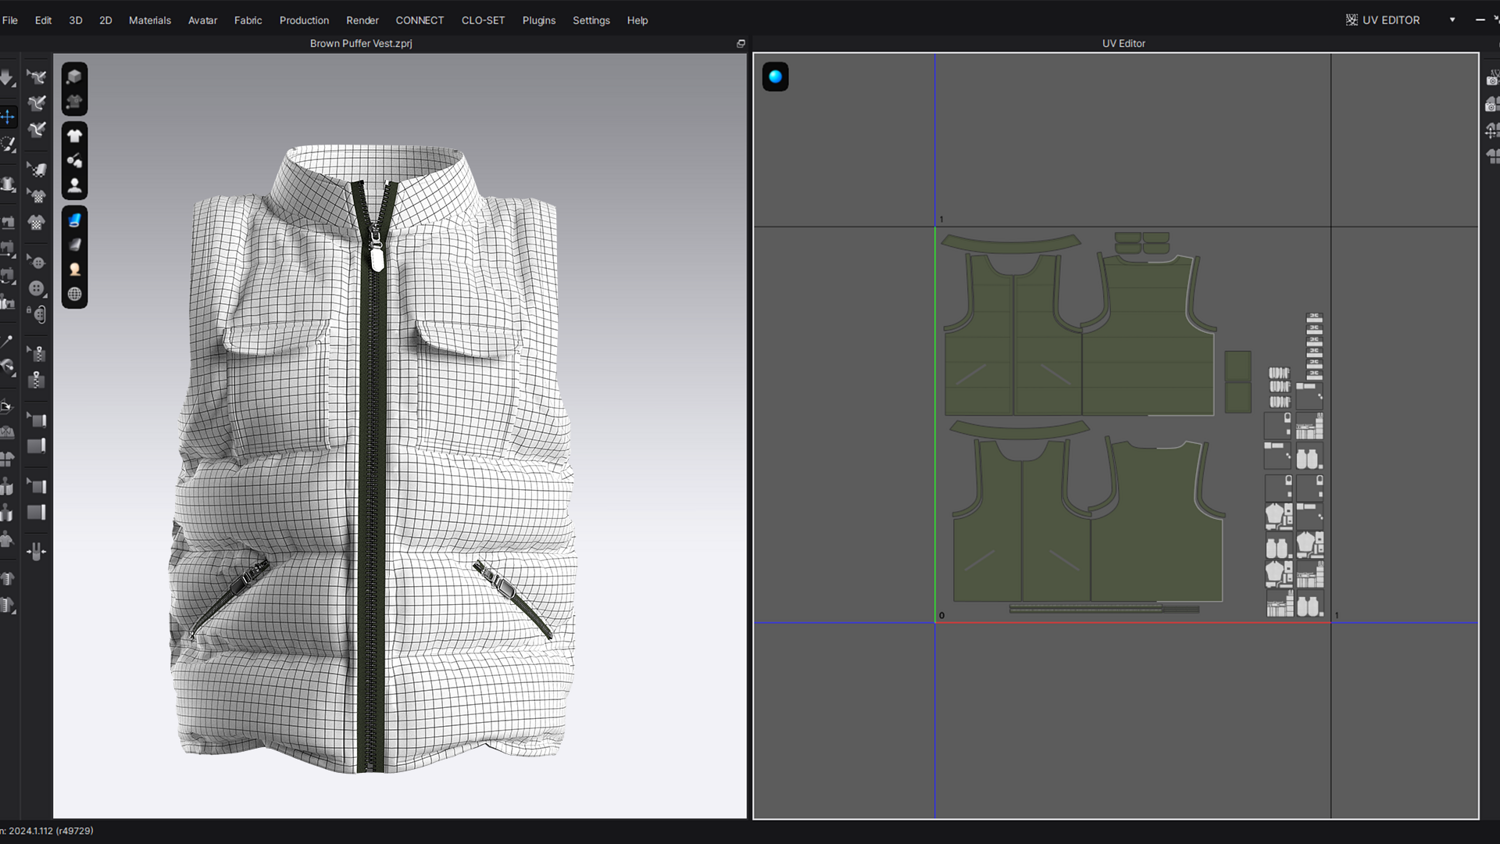Toggle the gray monochrome surface display
Screen dimensions: 1500x844
tap(74, 245)
